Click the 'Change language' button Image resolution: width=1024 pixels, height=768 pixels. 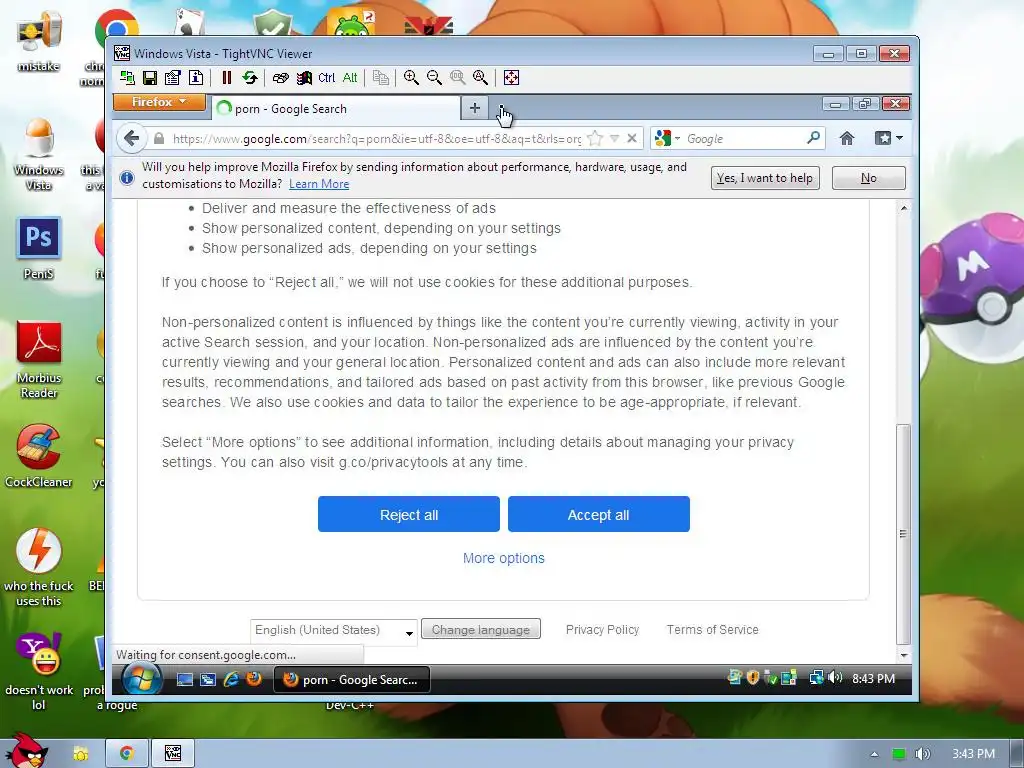pyautogui.click(x=481, y=630)
